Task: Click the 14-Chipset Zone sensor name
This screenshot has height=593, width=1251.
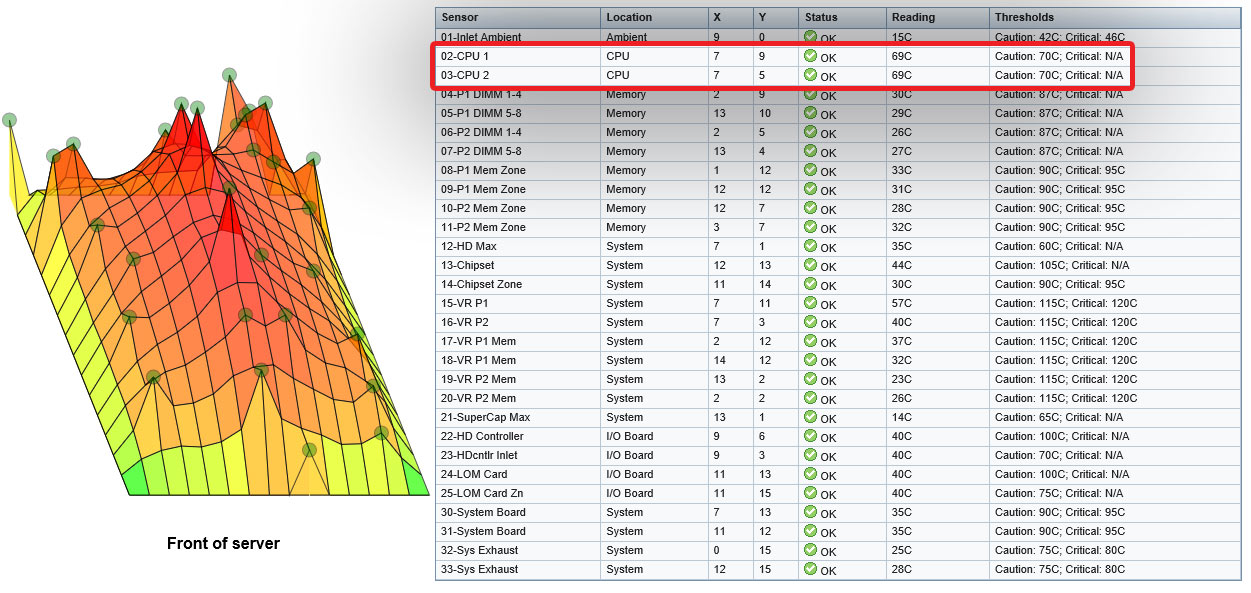Action: 481,284
